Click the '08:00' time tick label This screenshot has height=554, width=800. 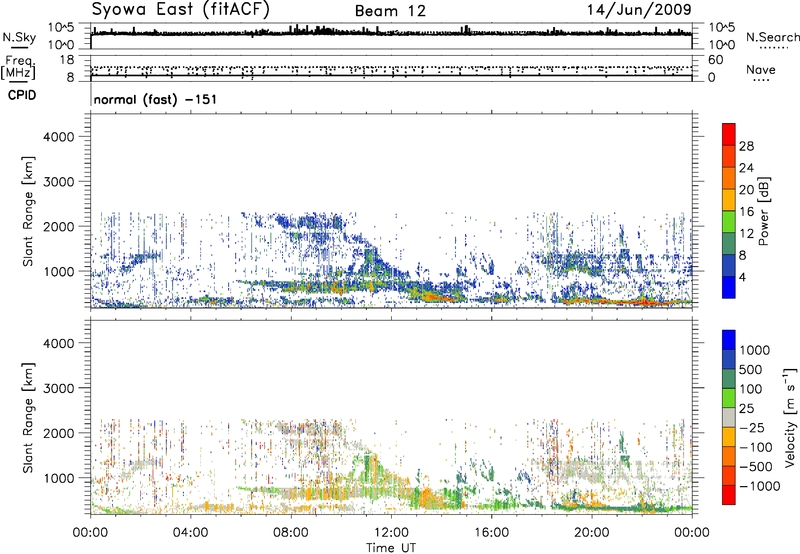tap(291, 533)
